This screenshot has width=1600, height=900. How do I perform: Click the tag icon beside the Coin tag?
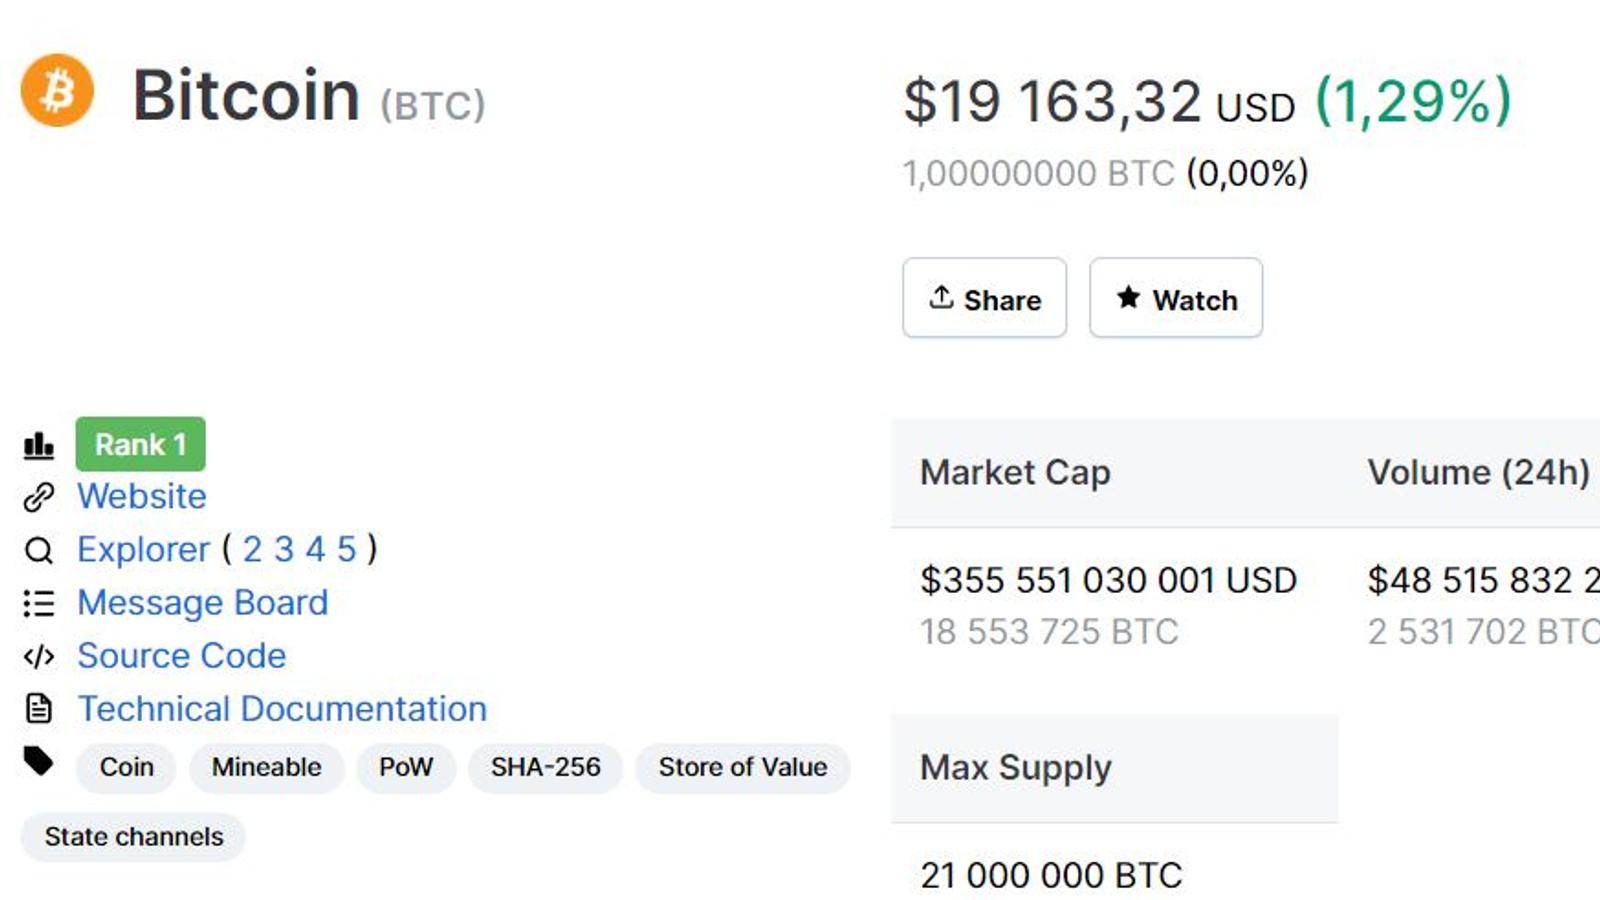[x=39, y=762]
